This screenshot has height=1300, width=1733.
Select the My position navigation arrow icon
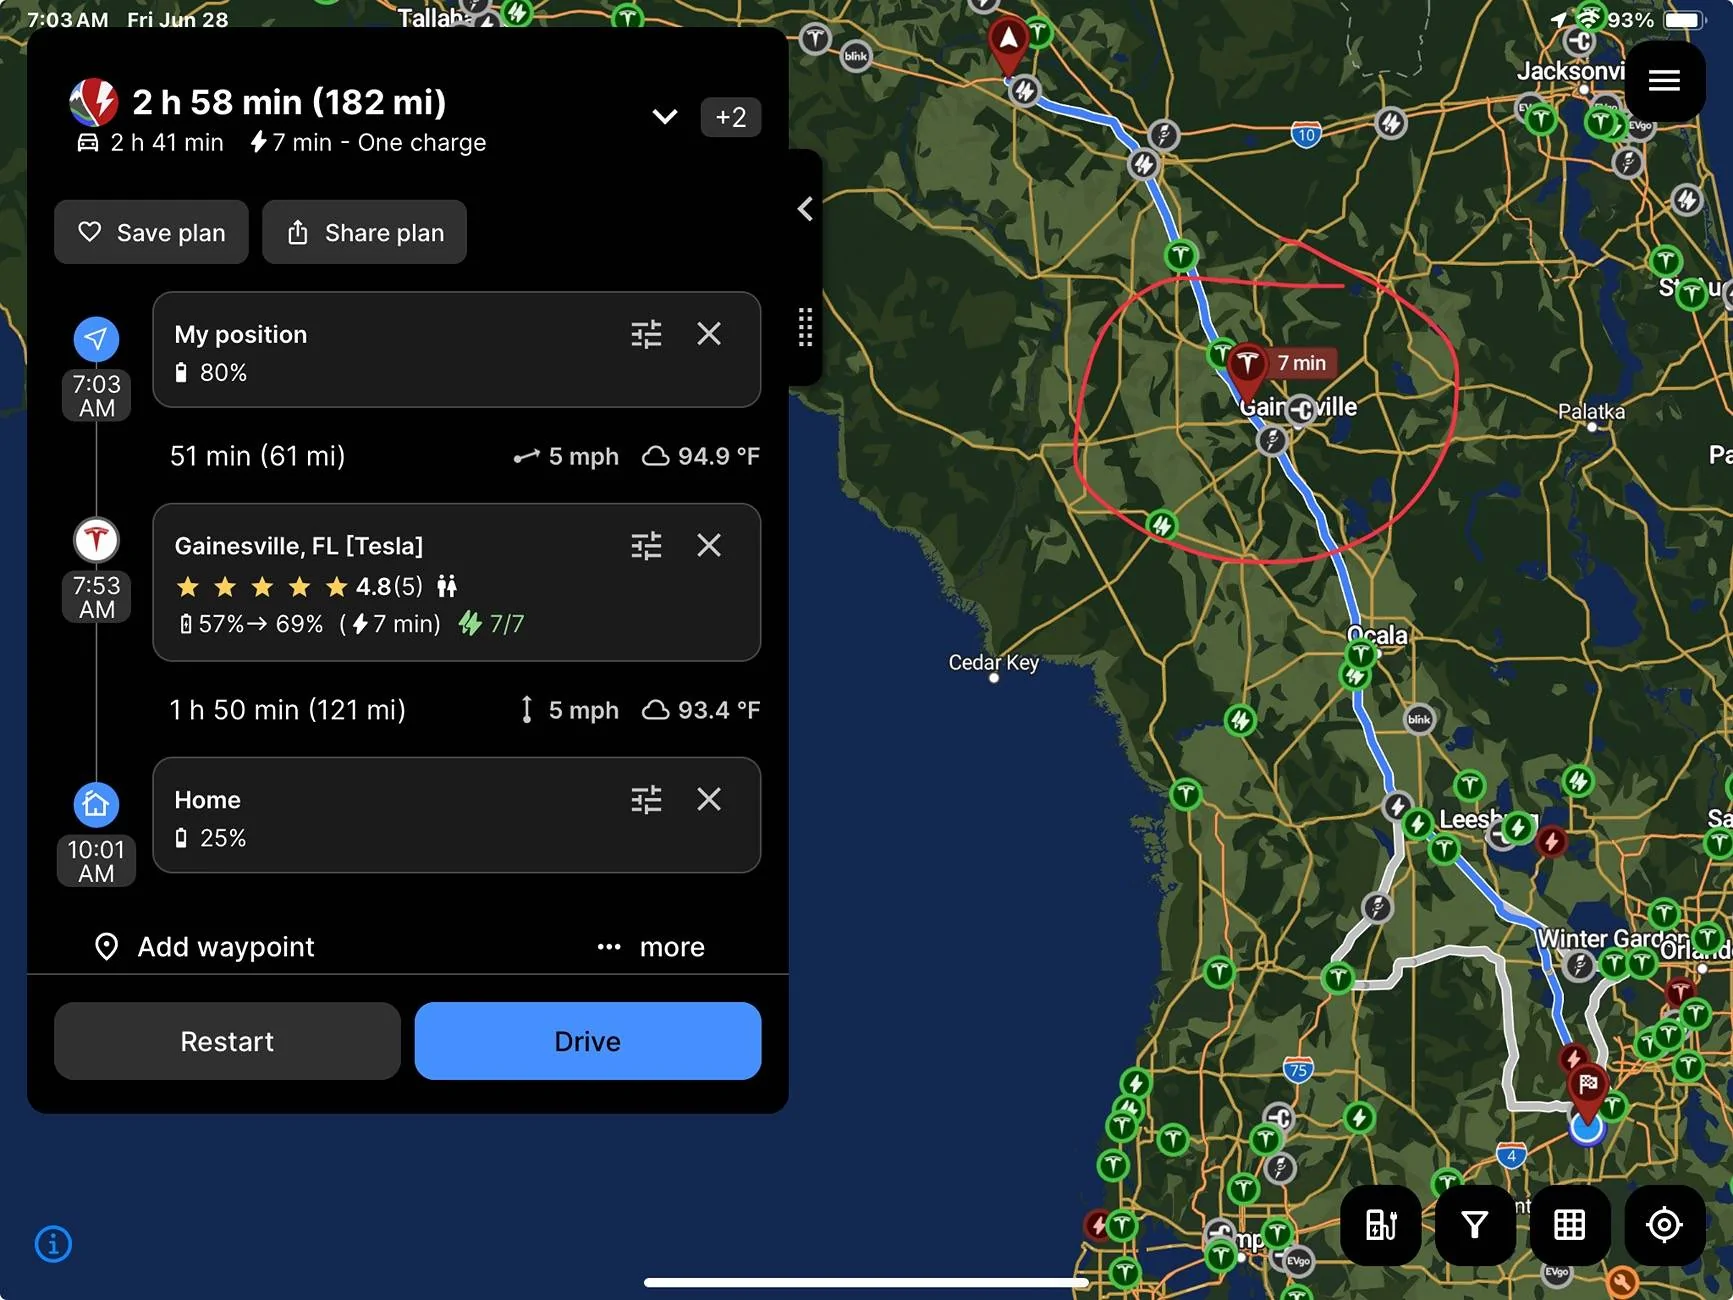(96, 340)
